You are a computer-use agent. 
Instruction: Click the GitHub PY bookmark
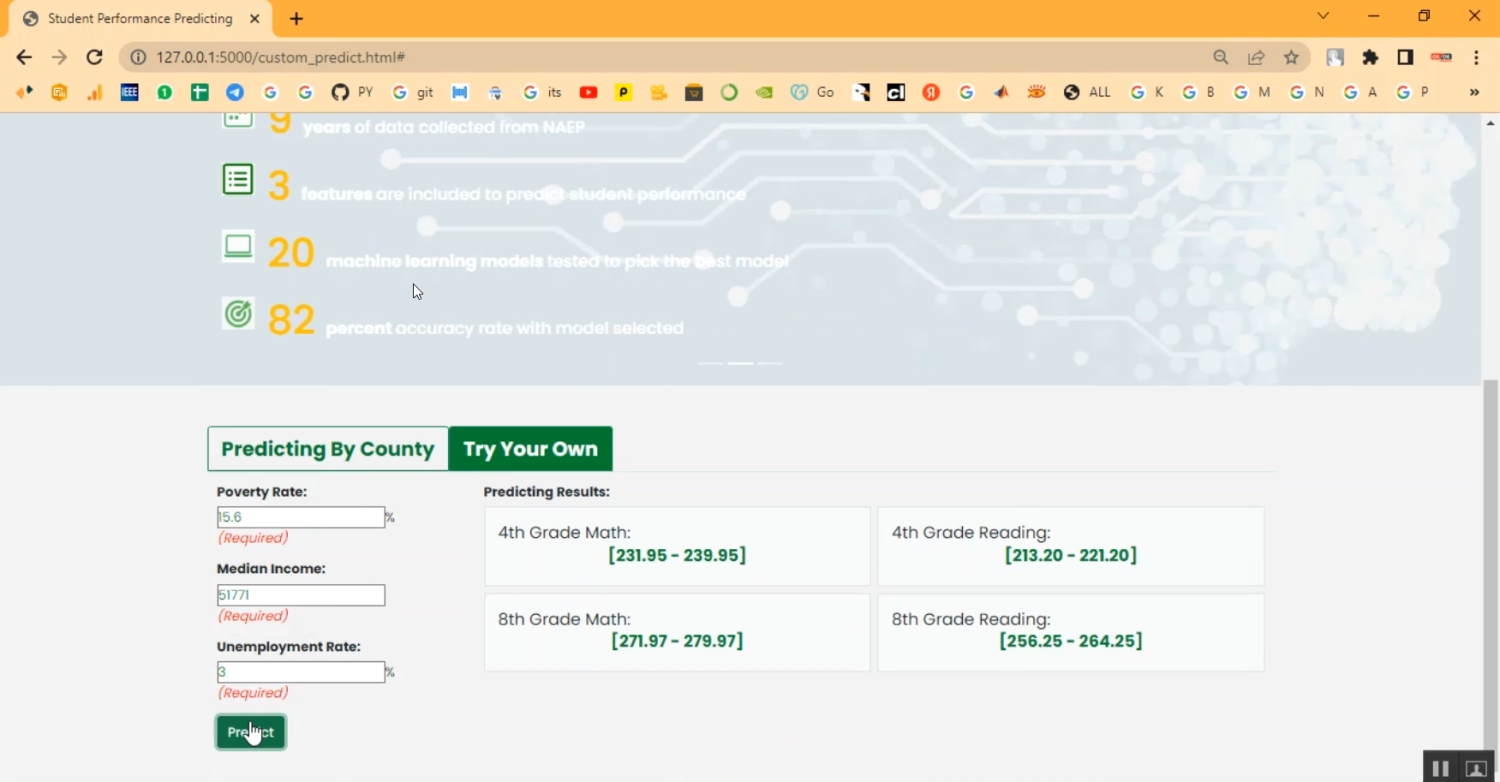[x=351, y=92]
